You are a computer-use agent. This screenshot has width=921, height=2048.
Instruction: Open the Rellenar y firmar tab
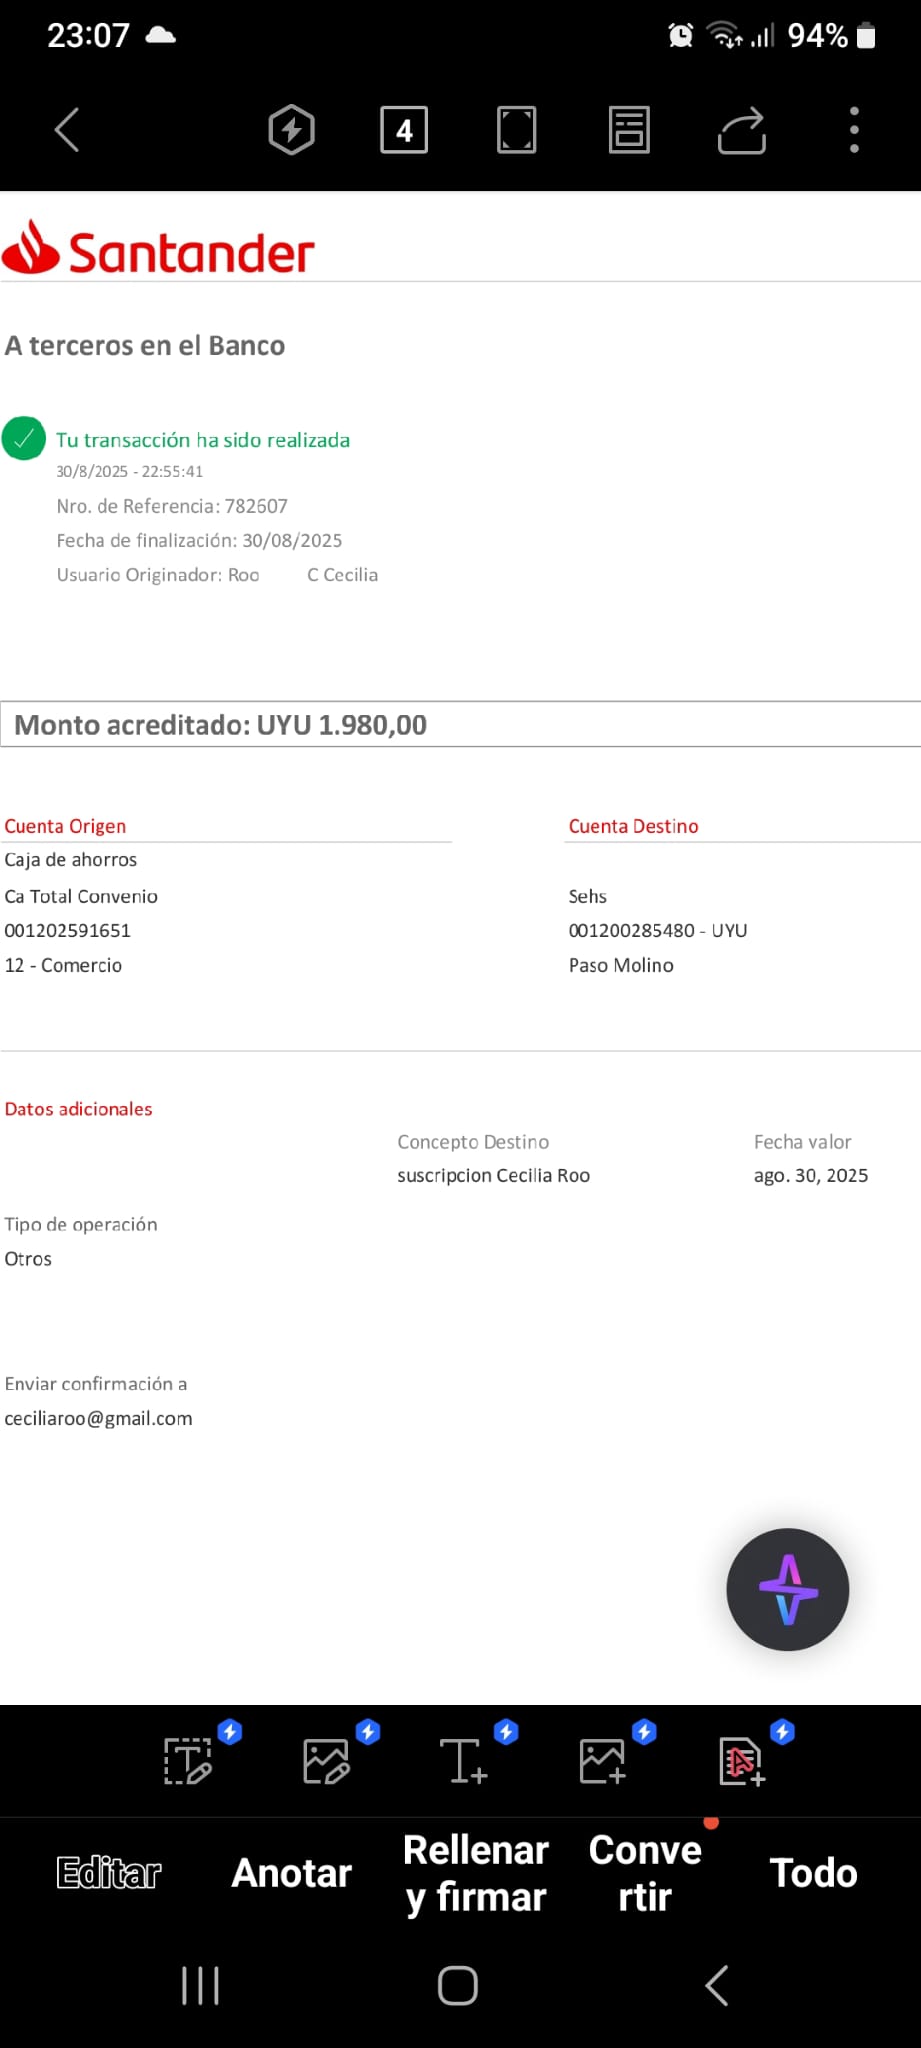pos(476,1873)
